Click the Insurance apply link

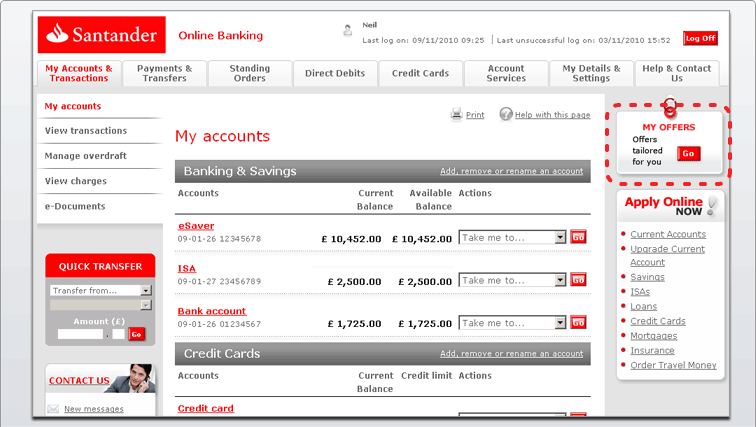(652, 350)
